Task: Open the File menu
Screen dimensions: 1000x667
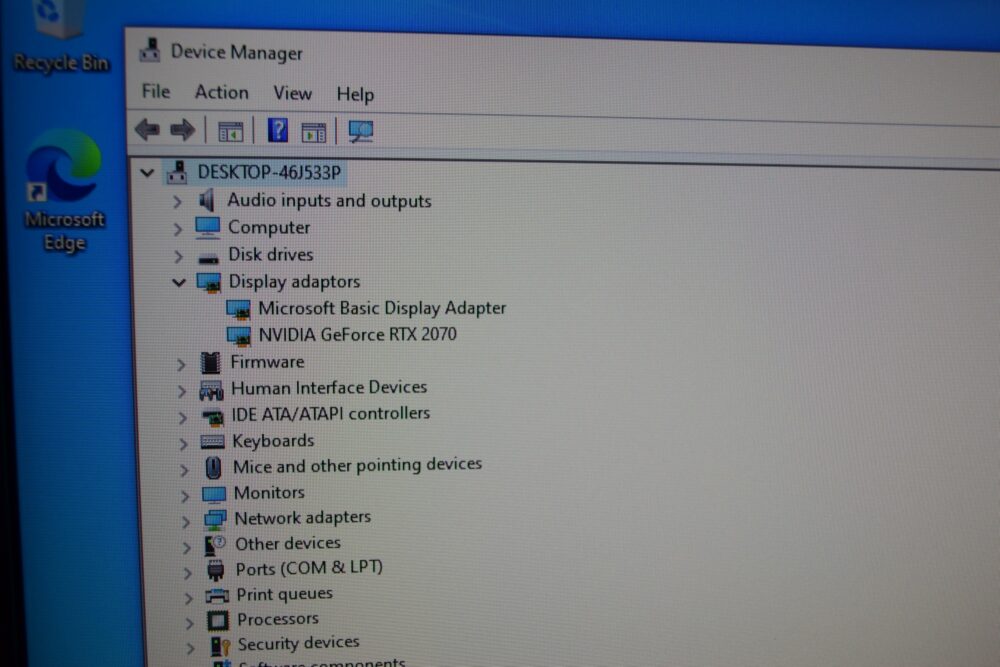Action: pos(156,91)
